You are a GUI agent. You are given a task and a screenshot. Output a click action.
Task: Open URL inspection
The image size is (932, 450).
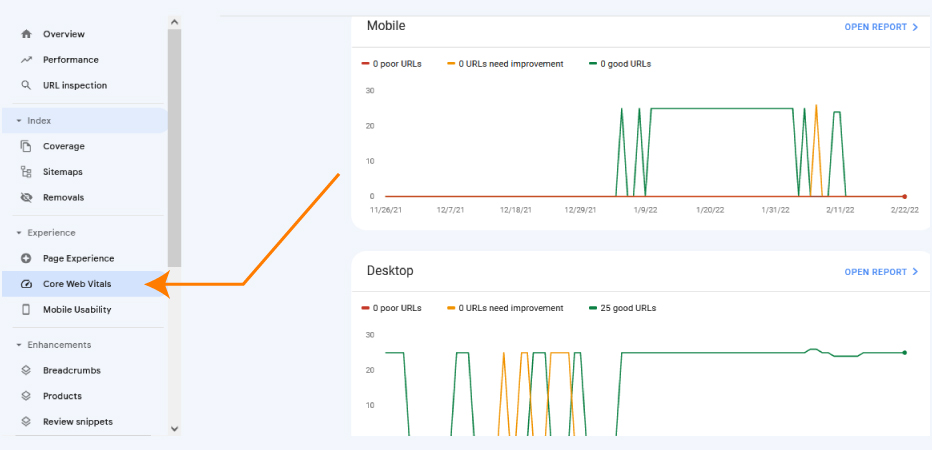(75, 85)
